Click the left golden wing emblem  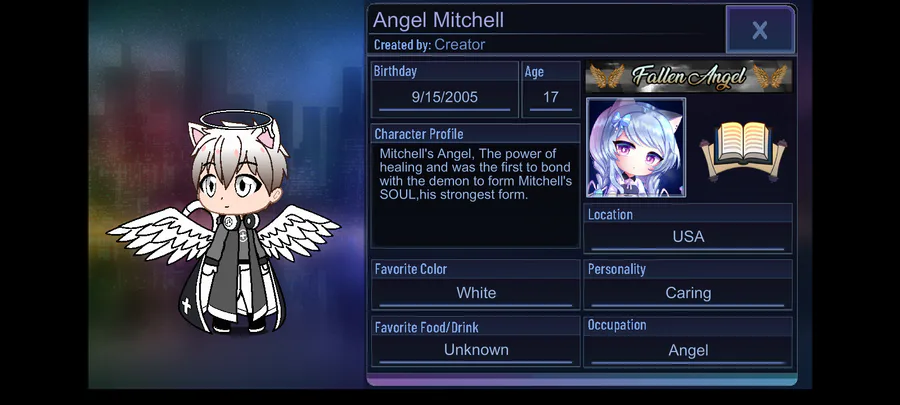pyautogui.click(x=607, y=76)
